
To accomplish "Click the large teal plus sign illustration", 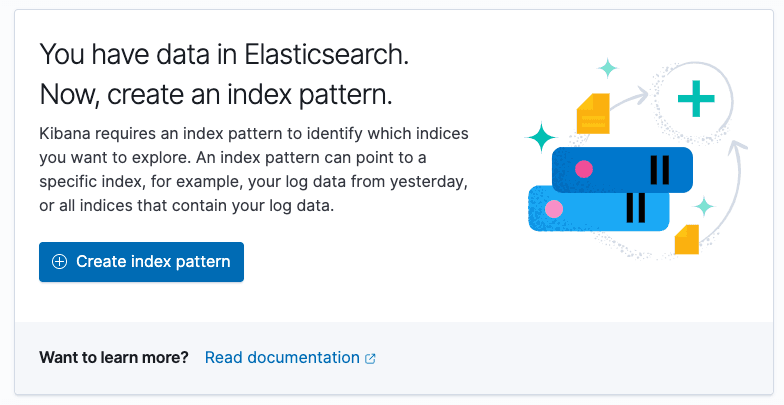I will [x=696, y=99].
